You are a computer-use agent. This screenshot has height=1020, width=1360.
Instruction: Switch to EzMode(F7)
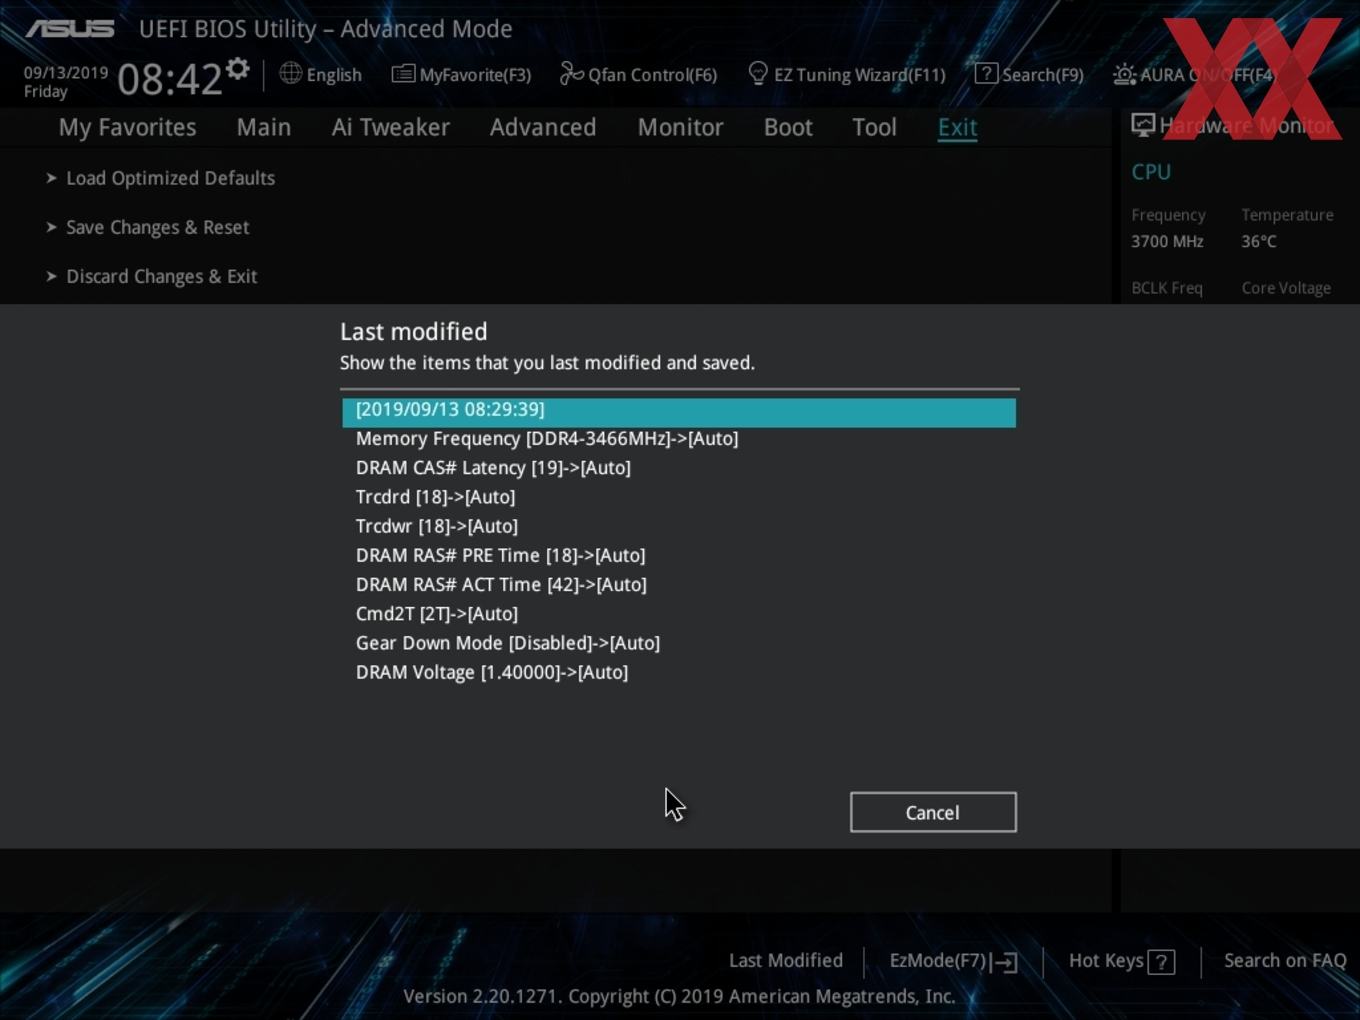pos(938,960)
